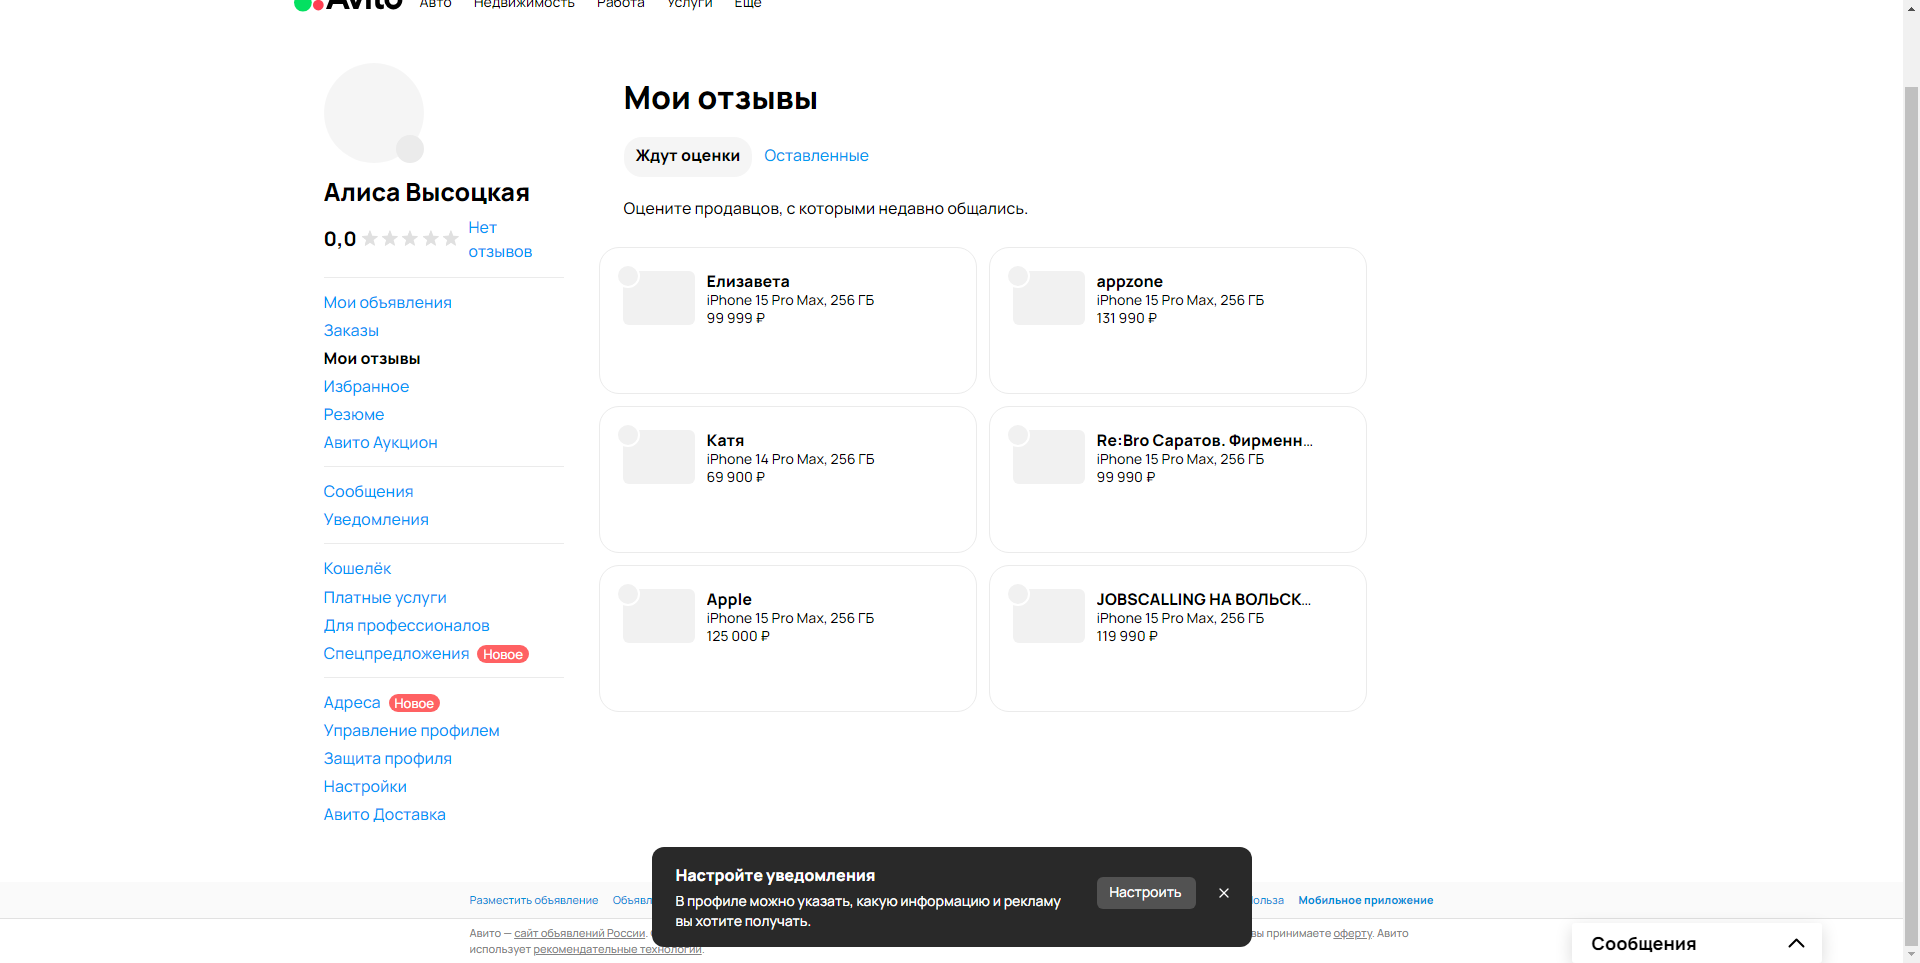Click Мобильное приложение footer link
1920x963 pixels.
tap(1365, 900)
